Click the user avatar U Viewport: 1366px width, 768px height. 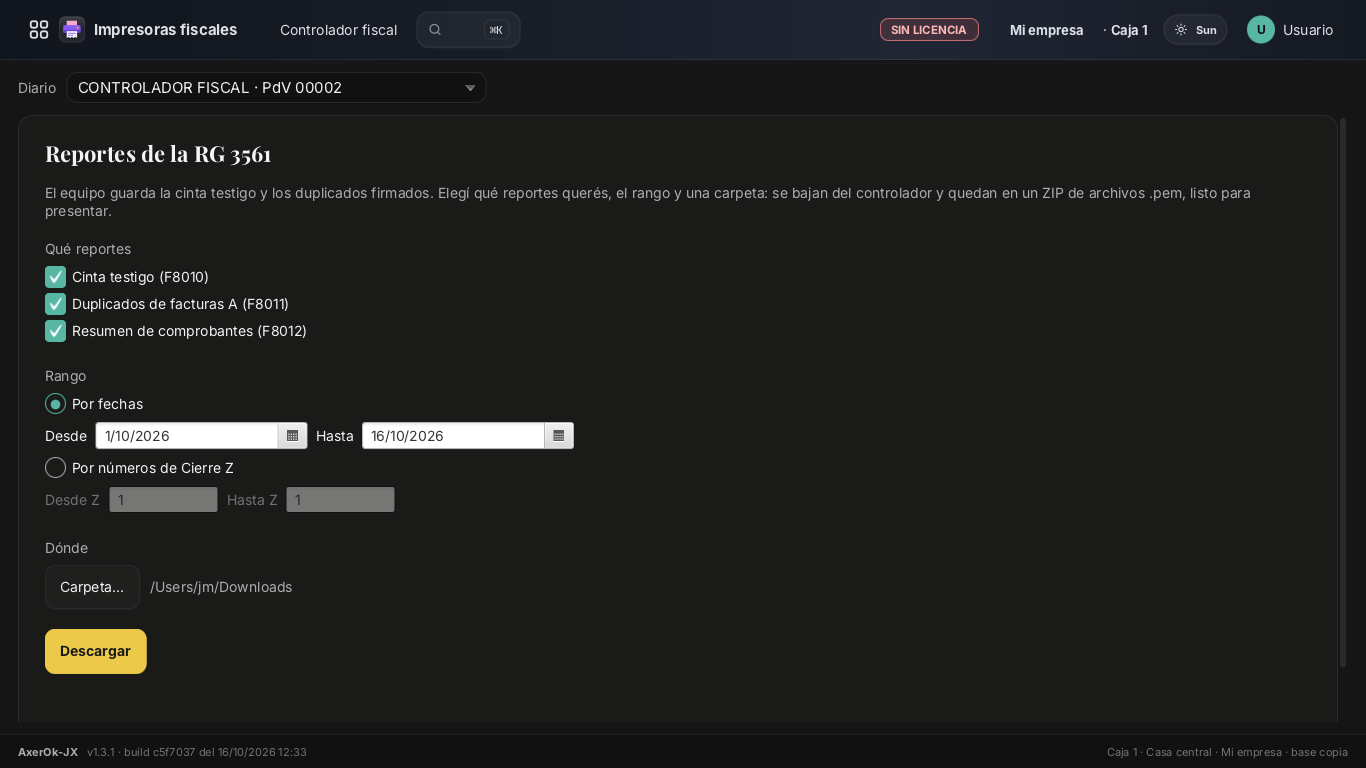coord(1261,30)
